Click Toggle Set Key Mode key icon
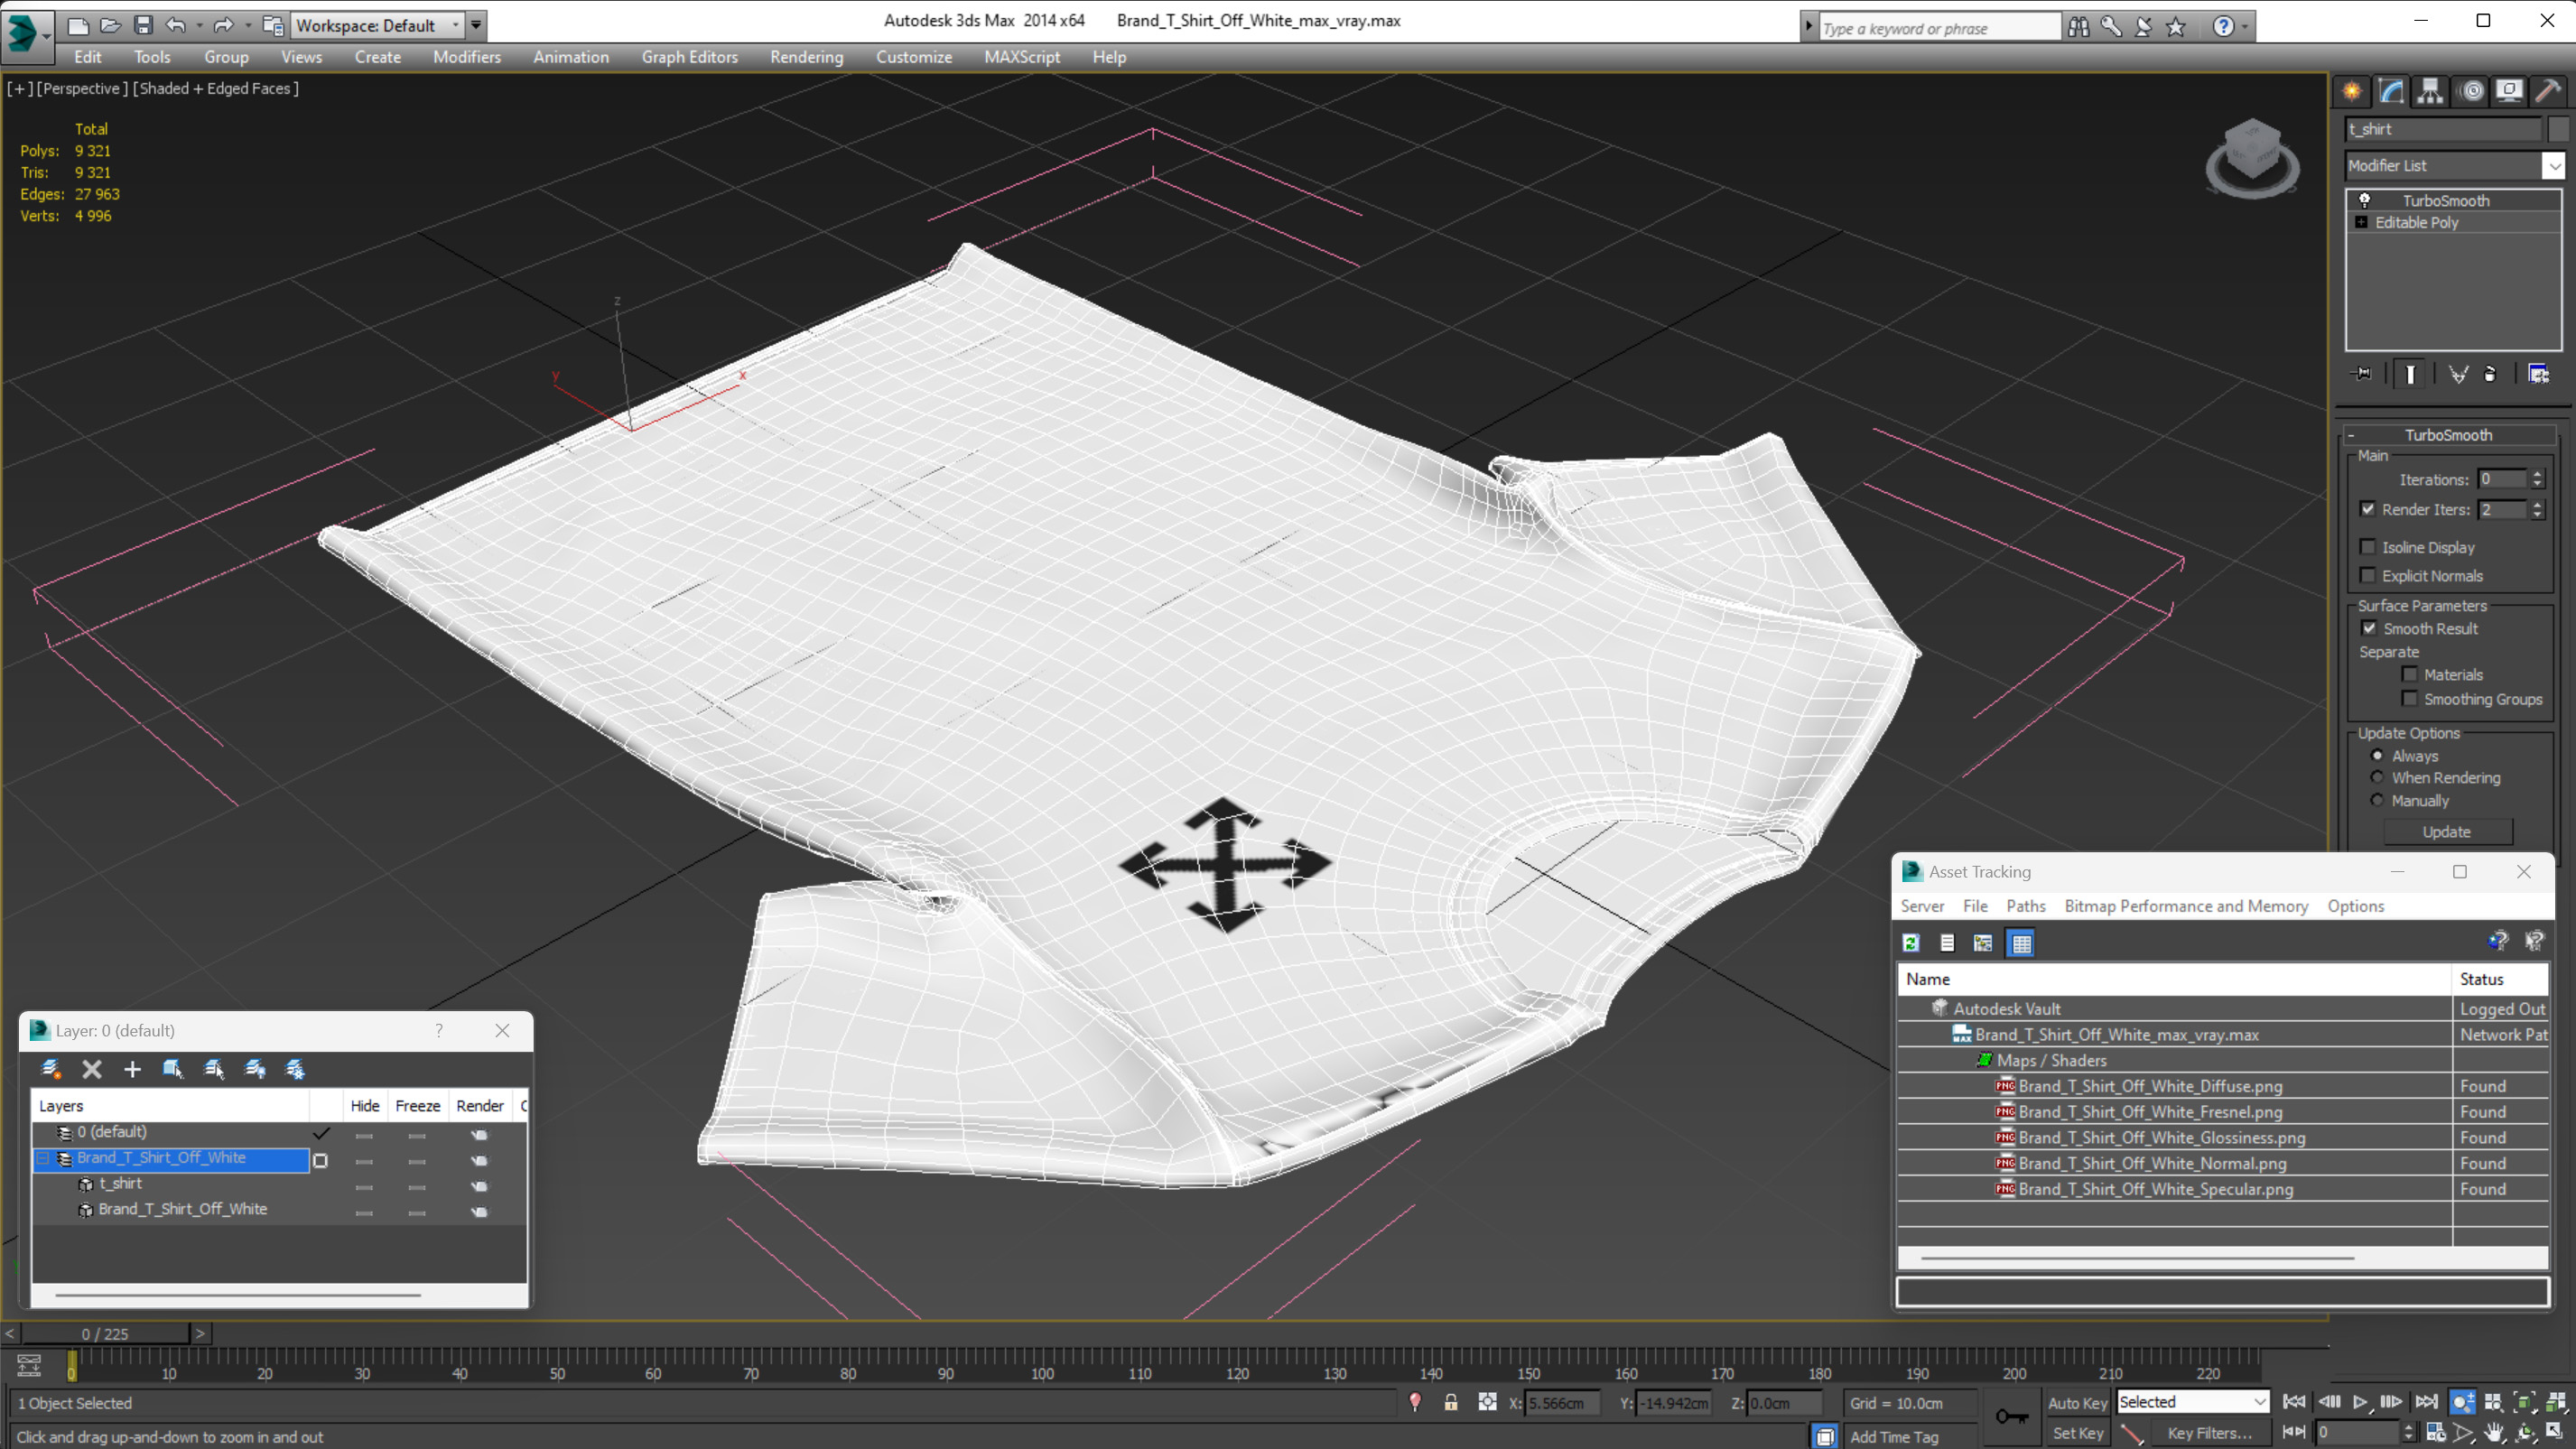 tap(2011, 1416)
